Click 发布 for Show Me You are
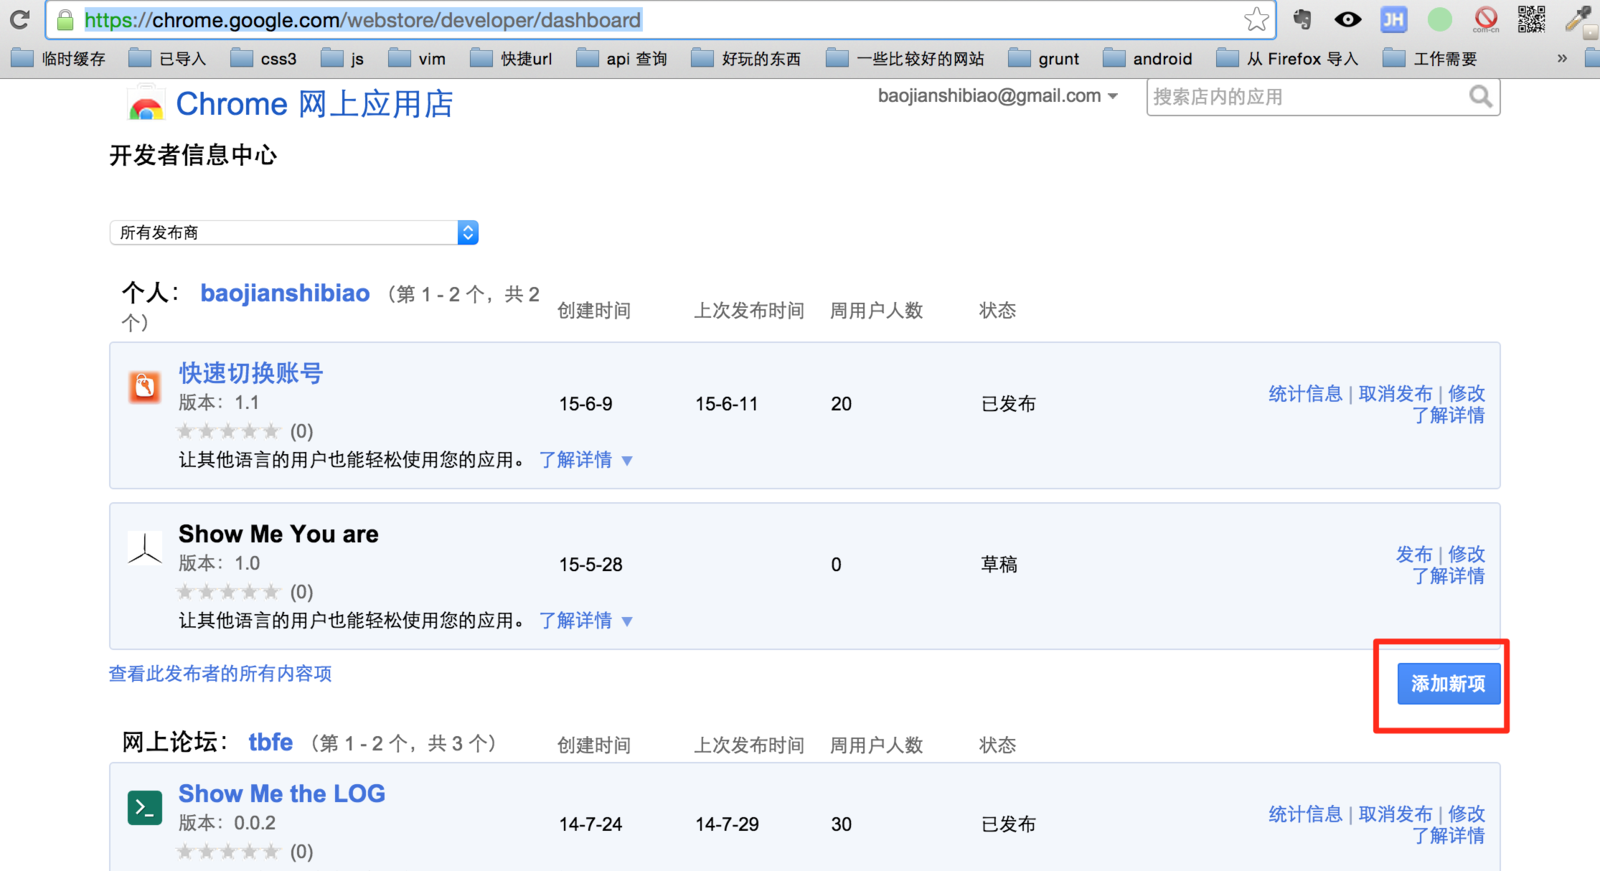The width and height of the screenshot is (1600, 871). pyautogui.click(x=1414, y=554)
